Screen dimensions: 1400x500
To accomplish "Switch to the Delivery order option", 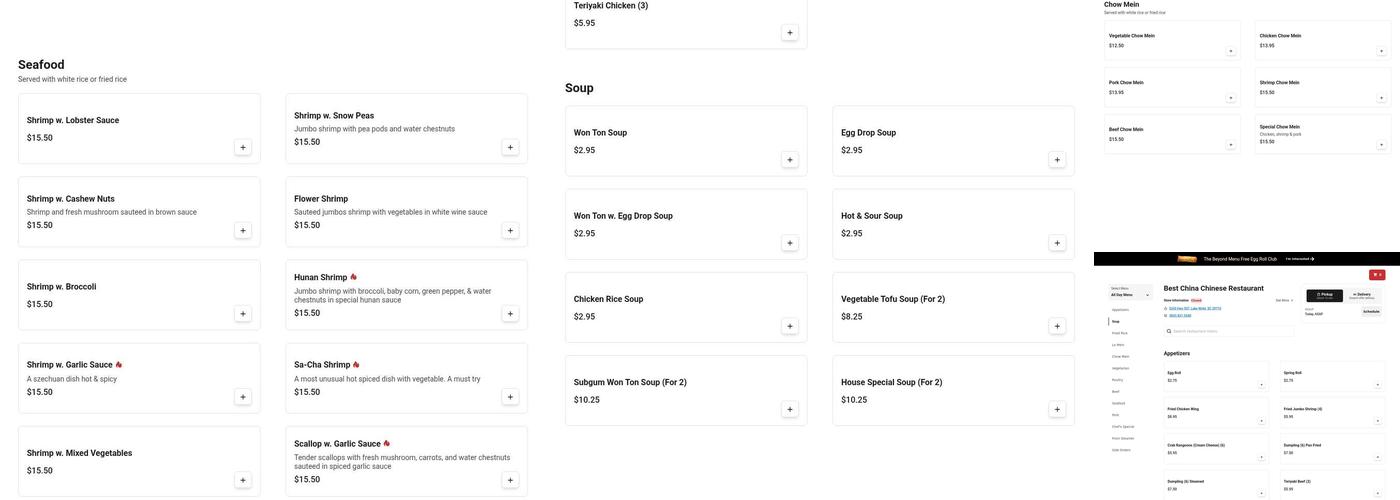I will (1362, 295).
